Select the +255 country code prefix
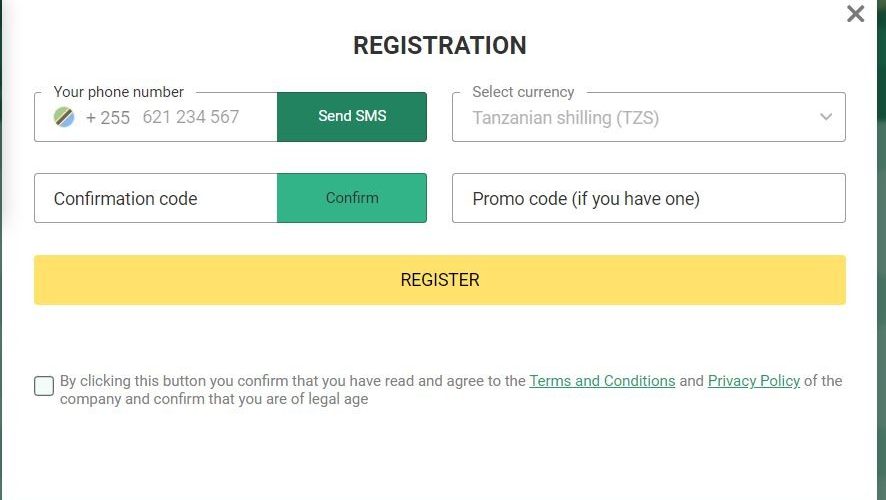Viewport: 886px width, 500px height. click(x=108, y=118)
